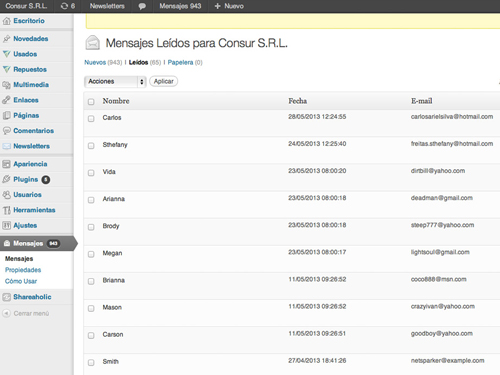The width and height of the screenshot is (500, 375).
Task: Click the Escritorio home icon
Action: [6, 21]
